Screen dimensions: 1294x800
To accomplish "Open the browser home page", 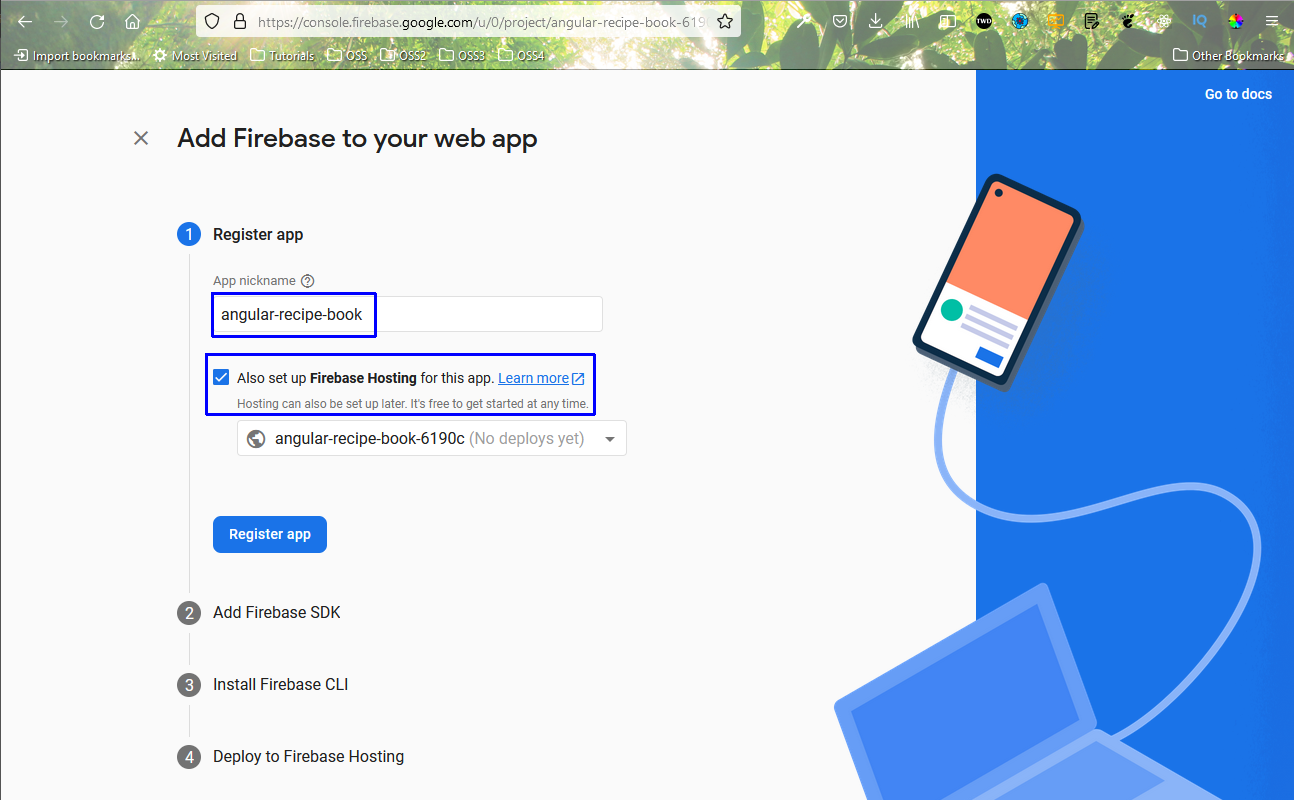I will [x=132, y=21].
